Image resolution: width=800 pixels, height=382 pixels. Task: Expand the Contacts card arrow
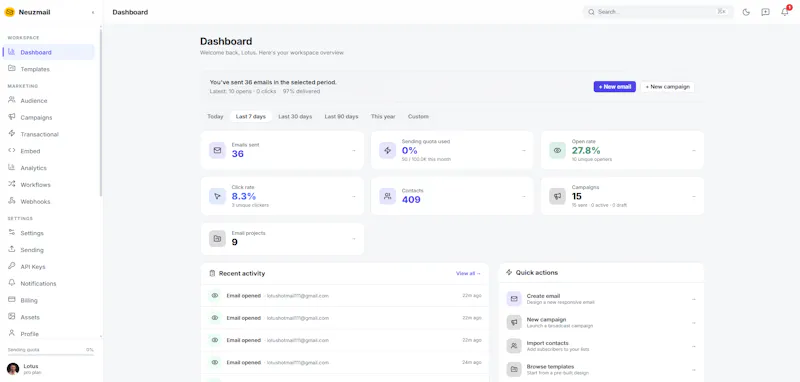coord(523,196)
